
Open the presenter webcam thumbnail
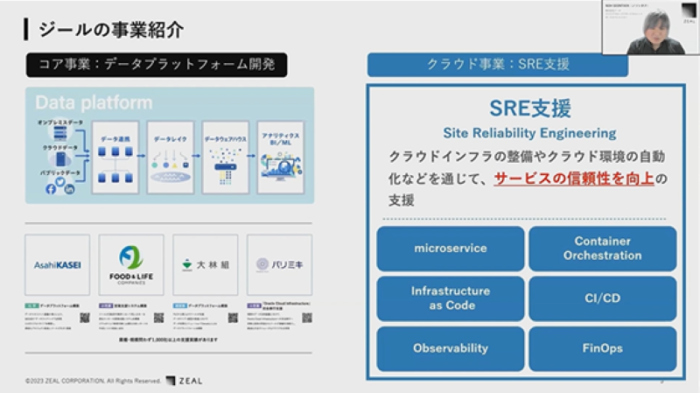tap(650, 27)
